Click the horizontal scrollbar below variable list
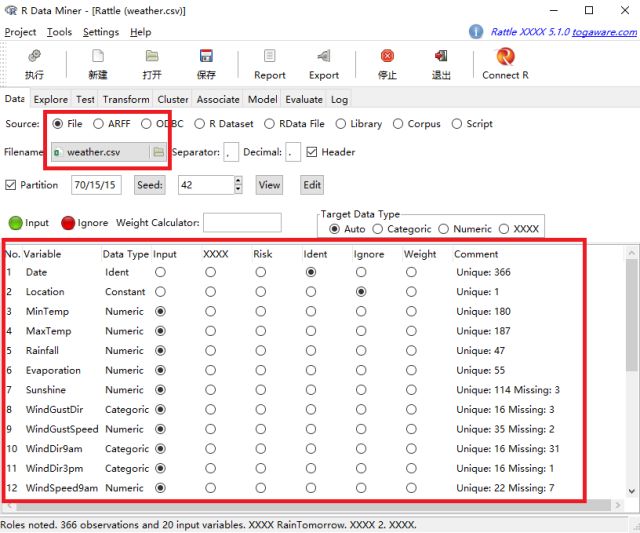This screenshot has width=640, height=533. click(312, 506)
